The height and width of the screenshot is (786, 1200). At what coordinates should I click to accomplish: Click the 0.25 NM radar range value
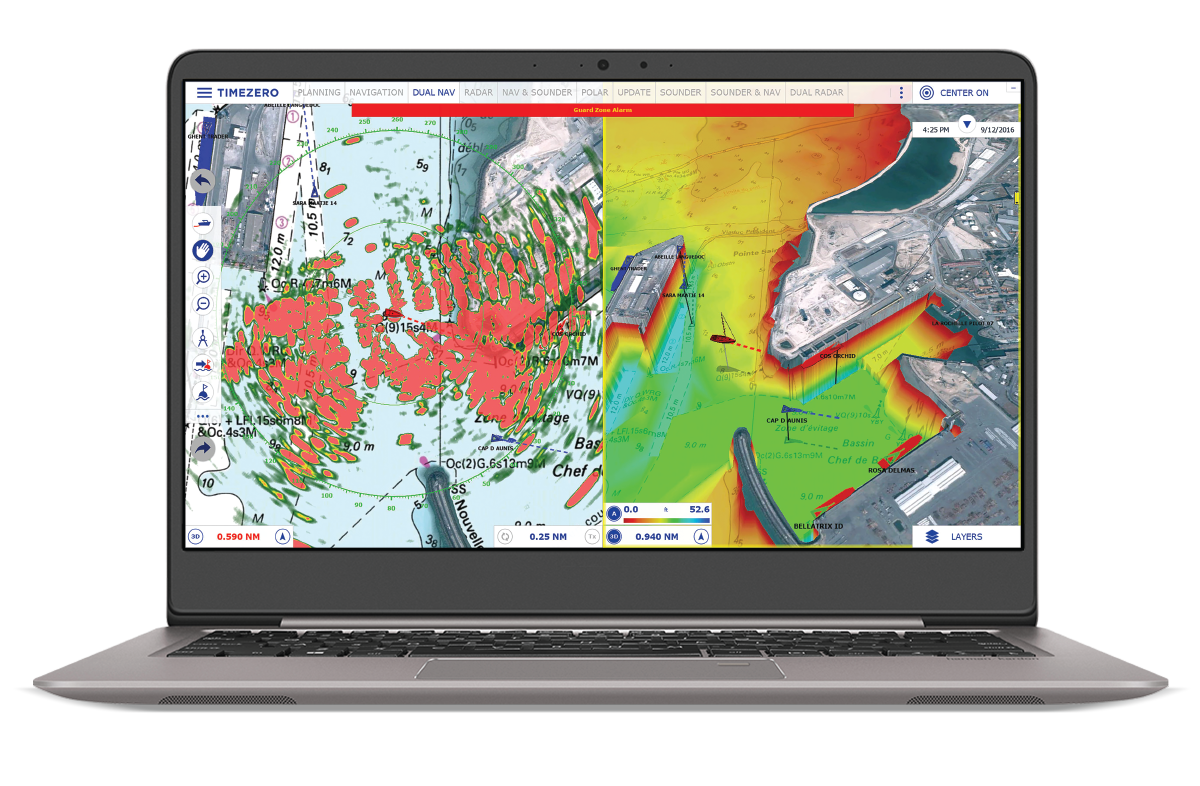pos(547,536)
